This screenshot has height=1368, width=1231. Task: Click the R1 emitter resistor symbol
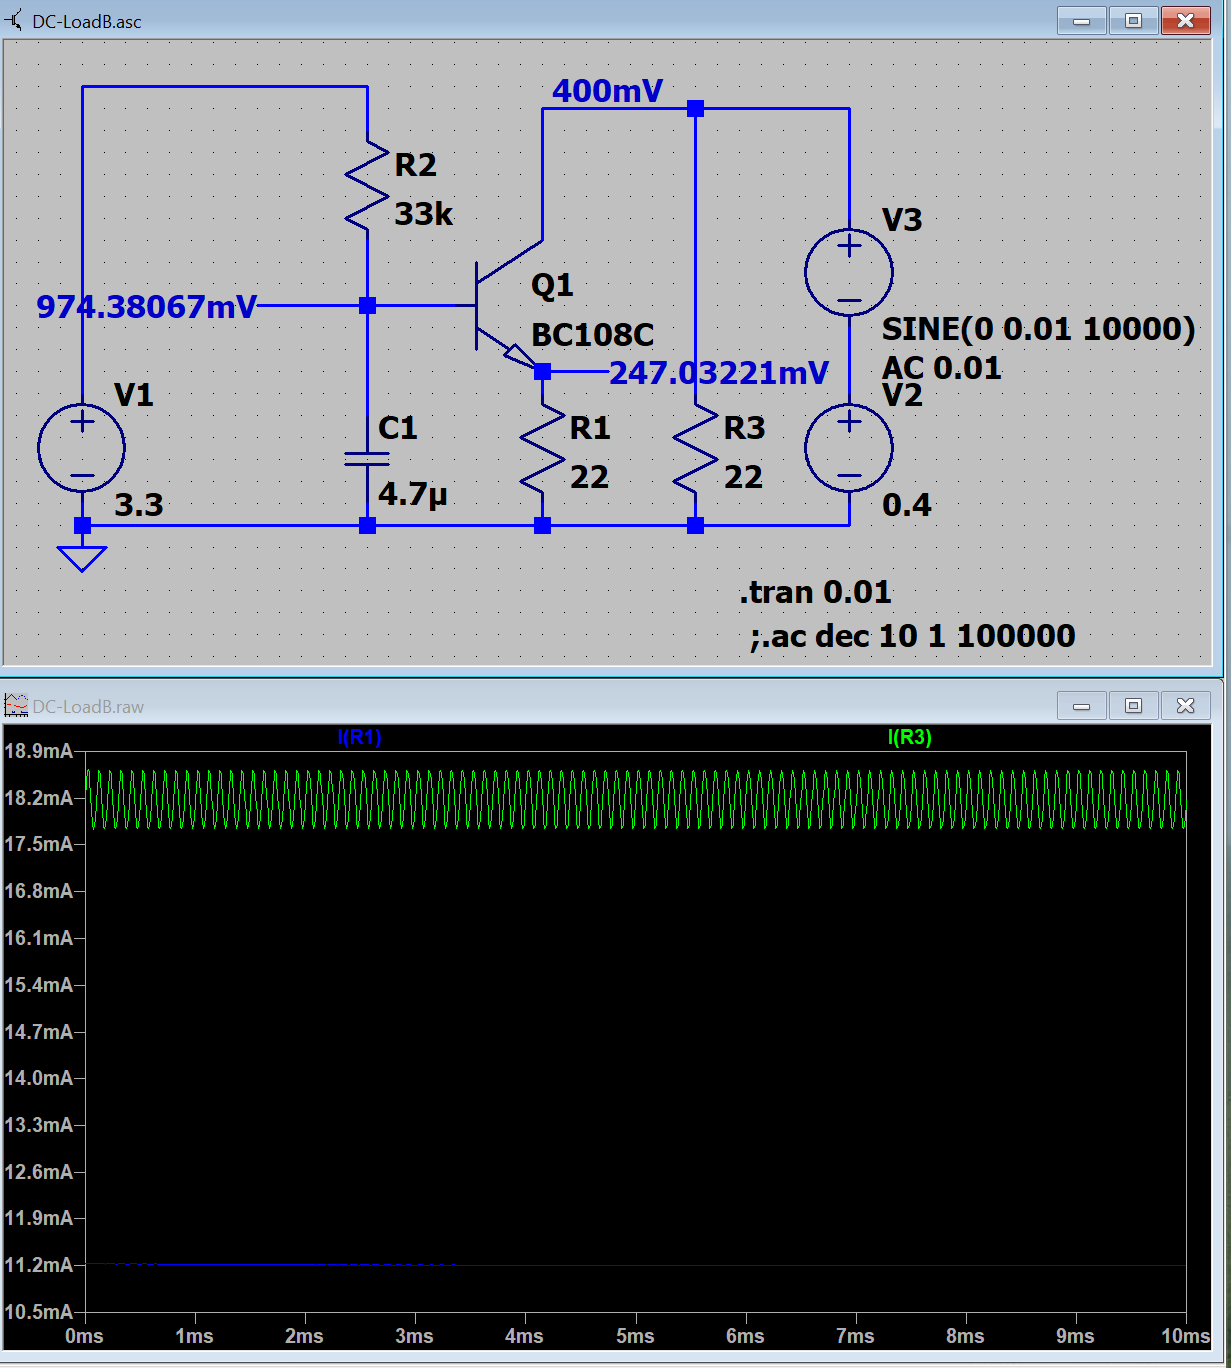tap(542, 450)
